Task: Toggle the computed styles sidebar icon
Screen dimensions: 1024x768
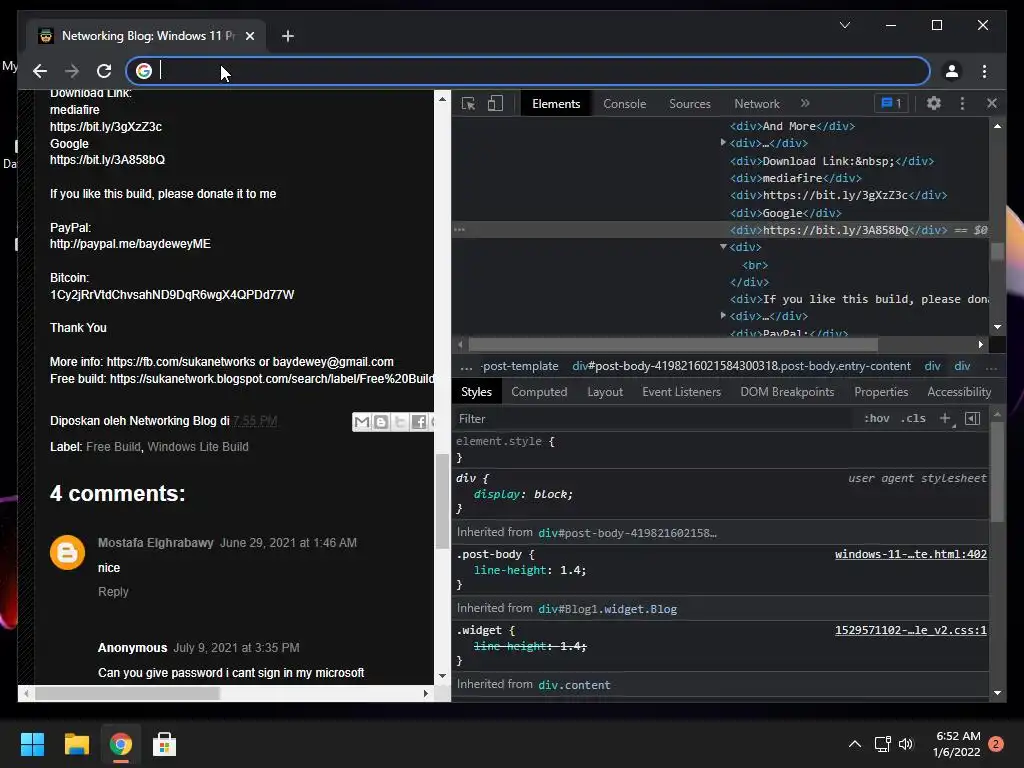Action: point(972,419)
